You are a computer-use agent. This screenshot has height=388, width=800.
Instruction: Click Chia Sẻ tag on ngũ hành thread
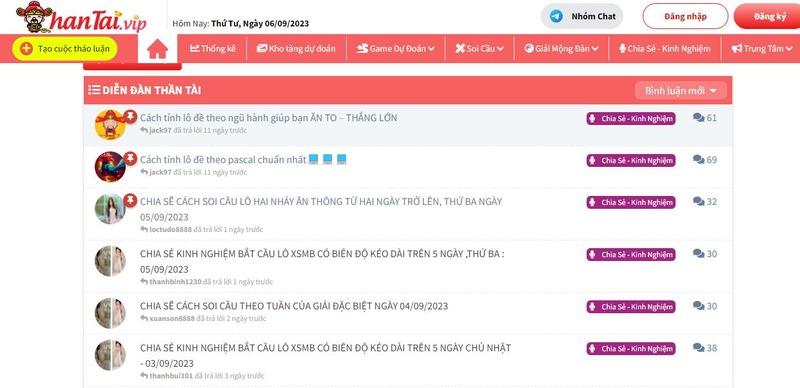631,118
